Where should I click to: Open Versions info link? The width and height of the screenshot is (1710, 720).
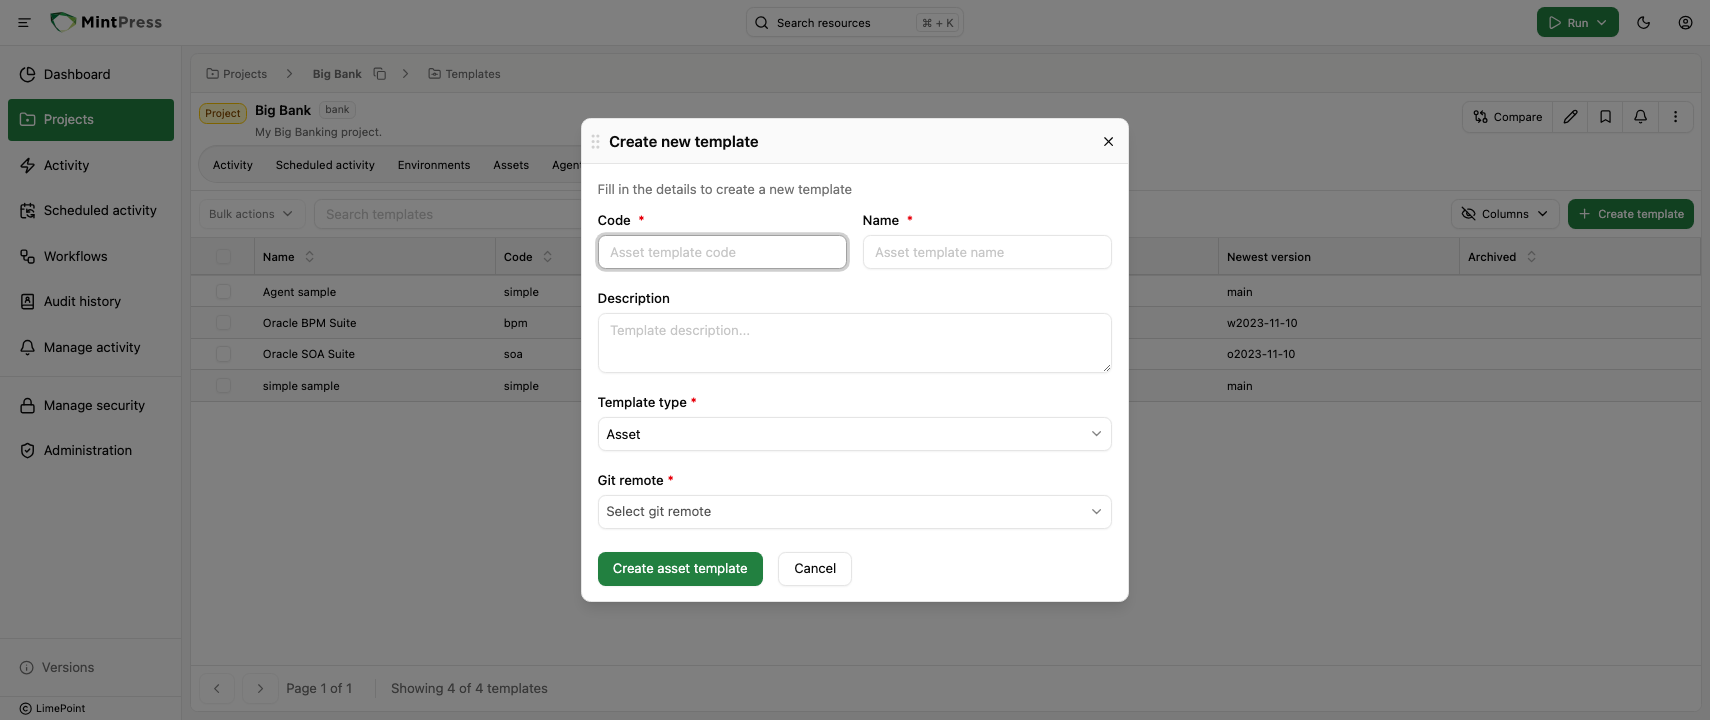57,667
